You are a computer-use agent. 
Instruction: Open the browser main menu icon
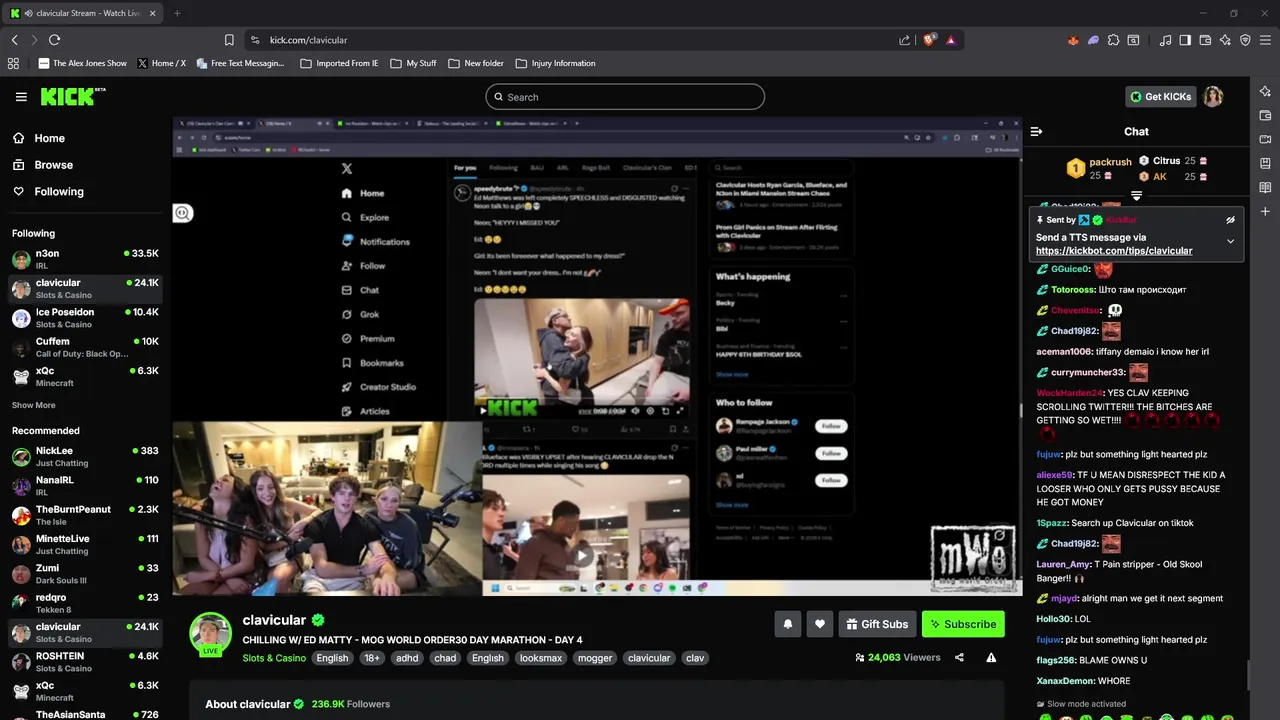point(1266,40)
